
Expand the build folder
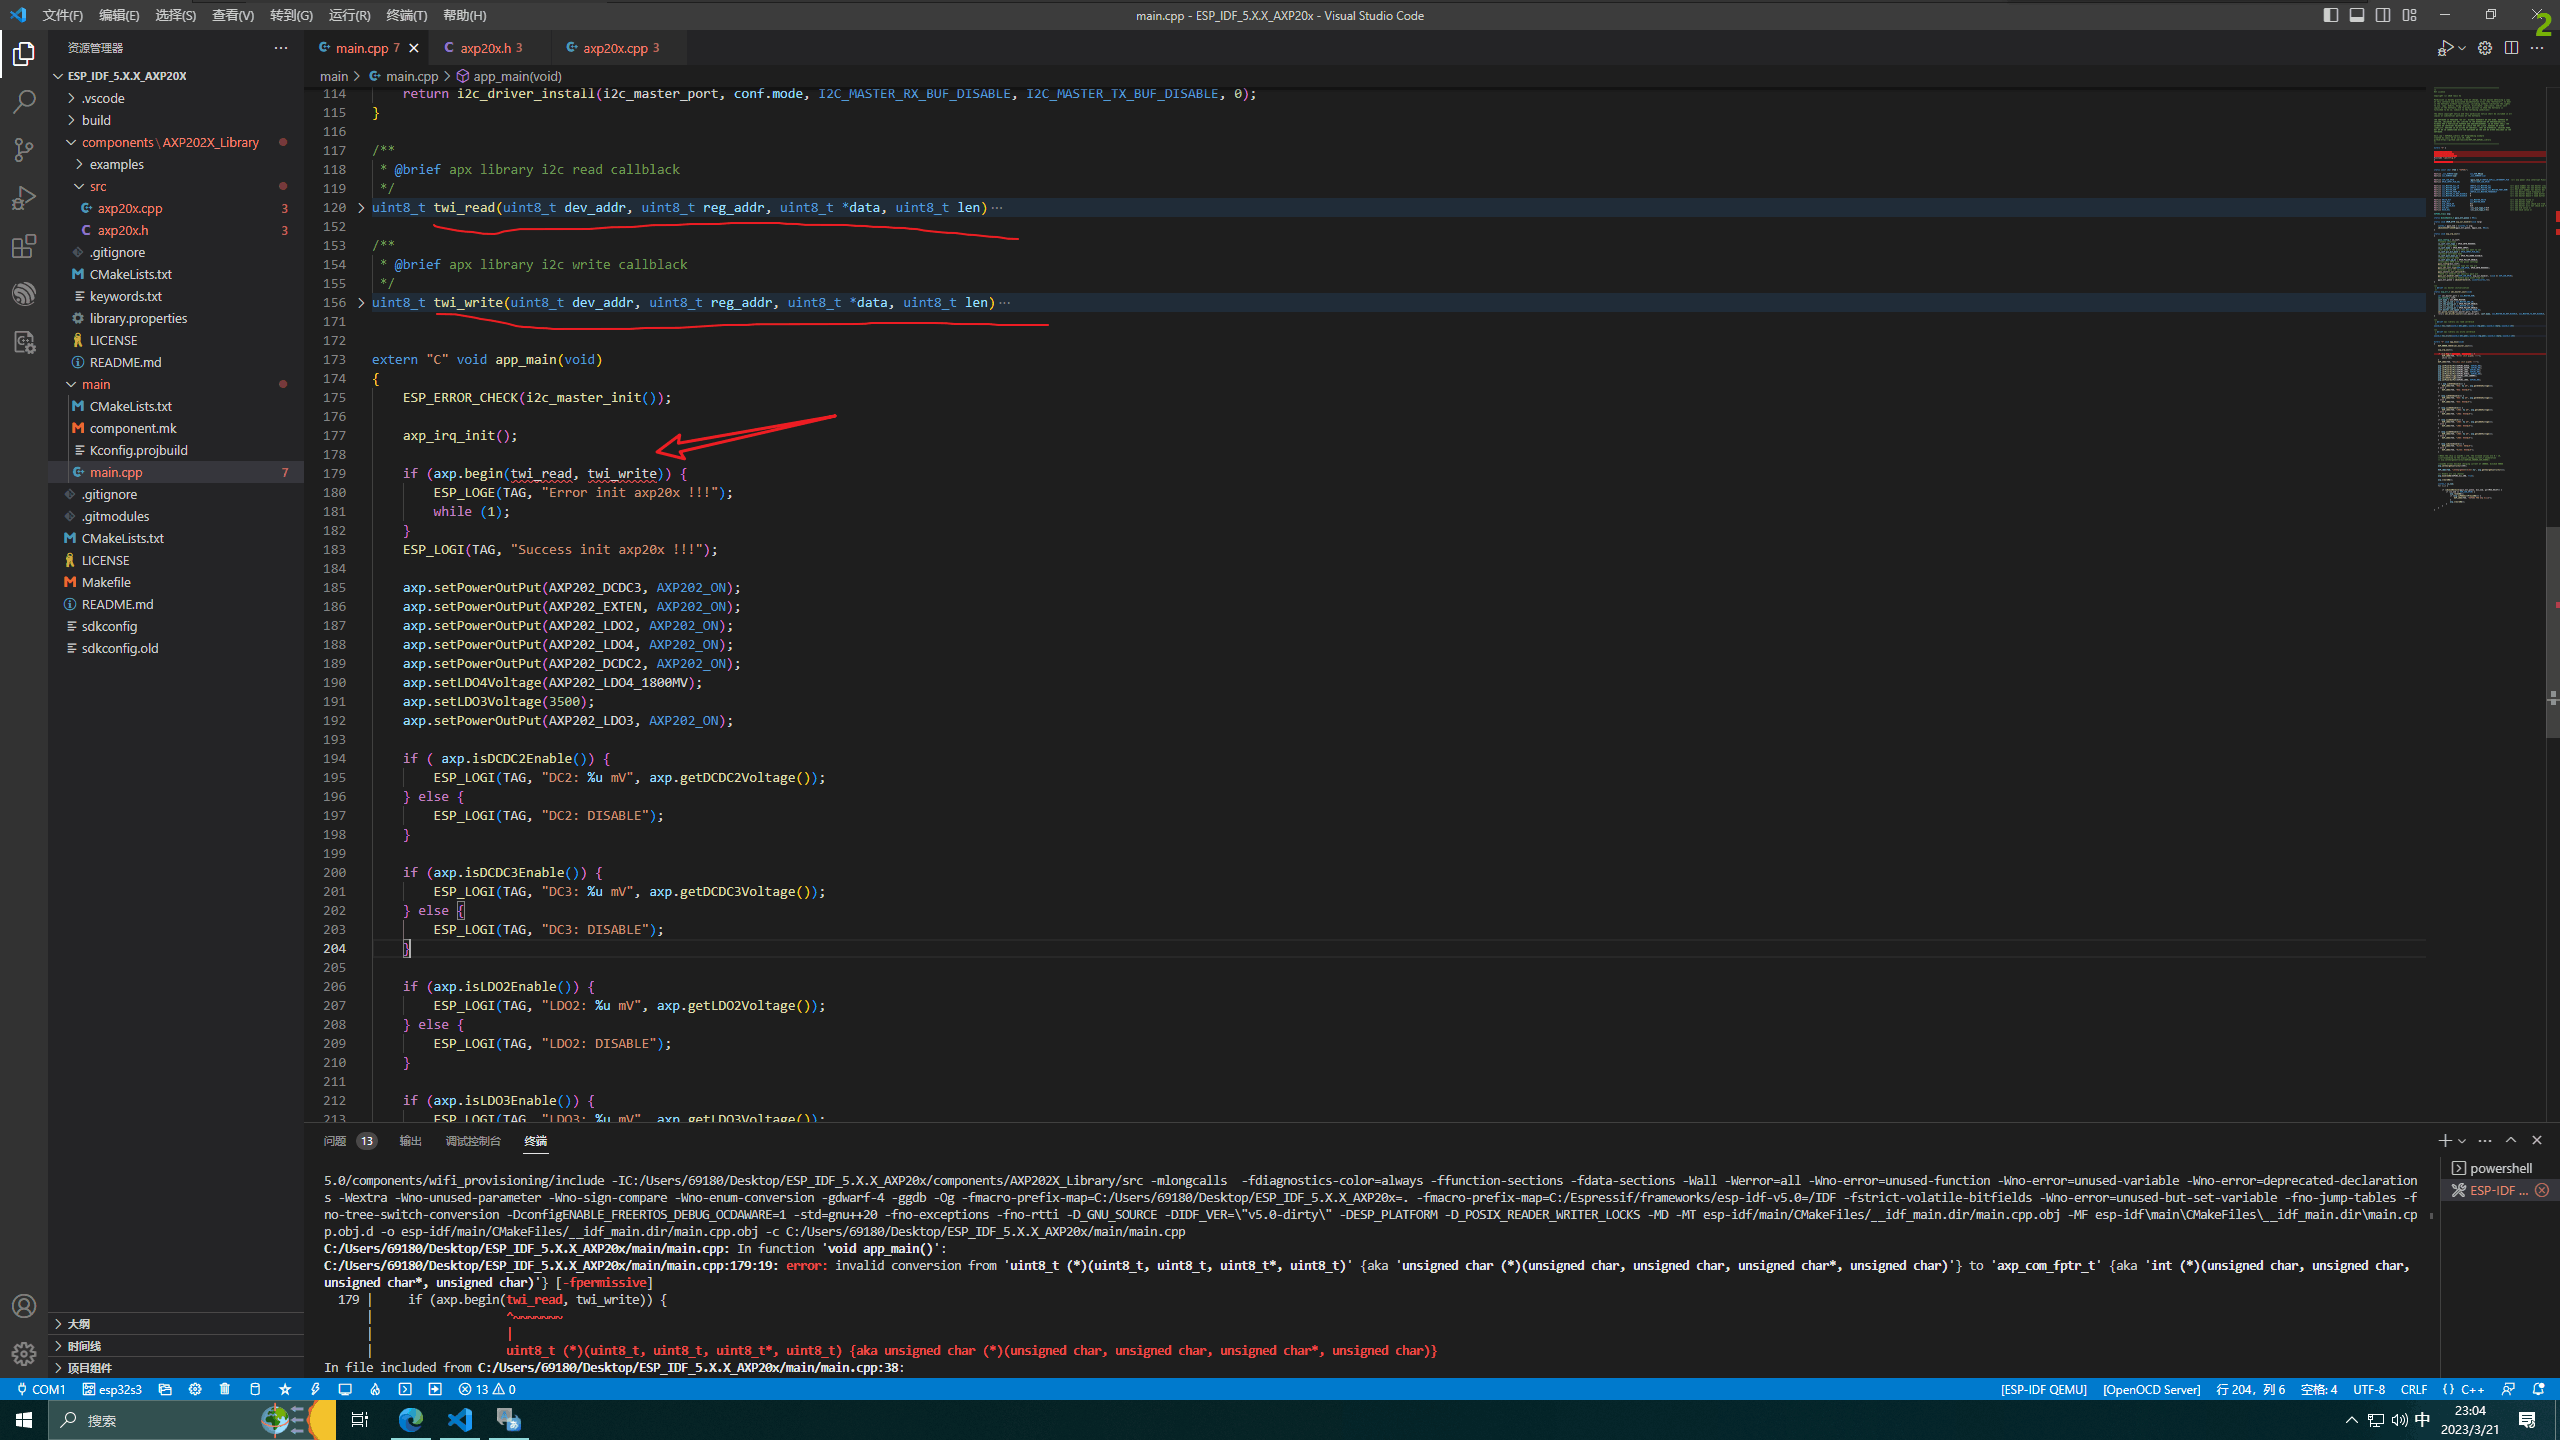(96, 119)
